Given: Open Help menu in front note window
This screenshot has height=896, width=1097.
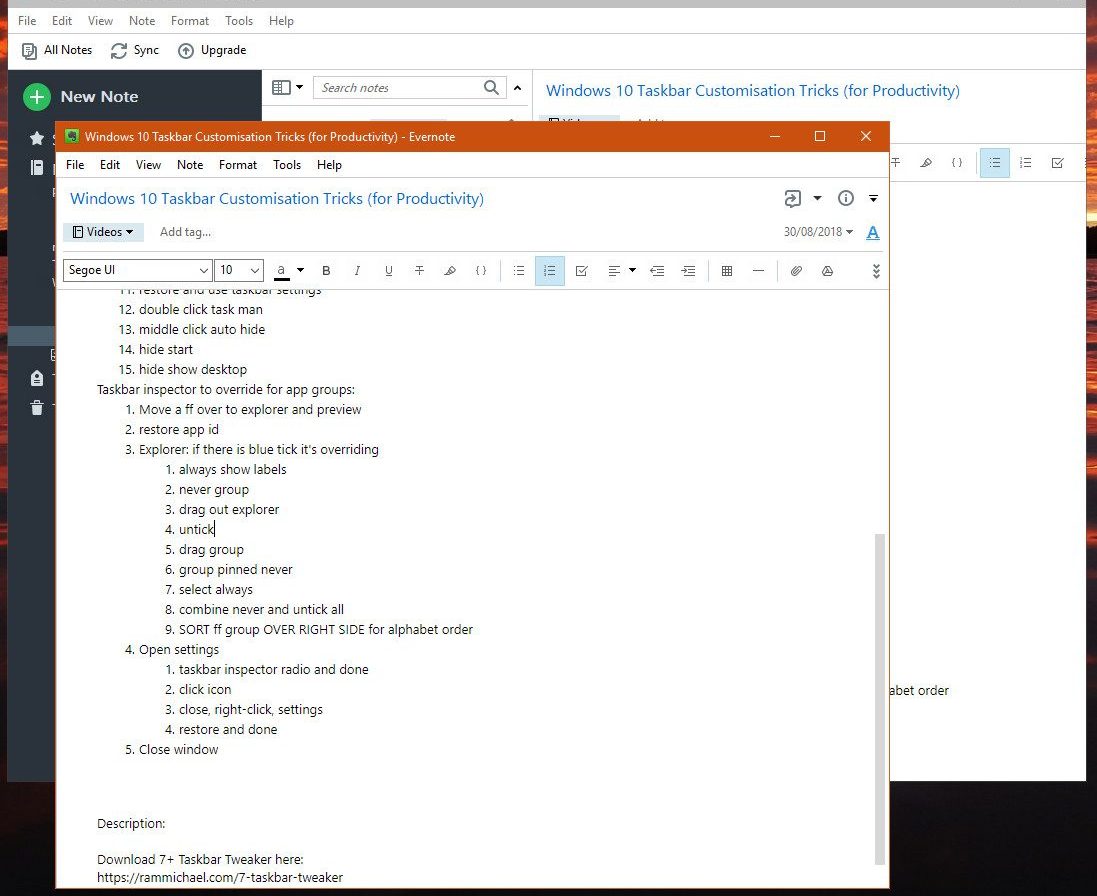Looking at the screenshot, I should pos(329,165).
